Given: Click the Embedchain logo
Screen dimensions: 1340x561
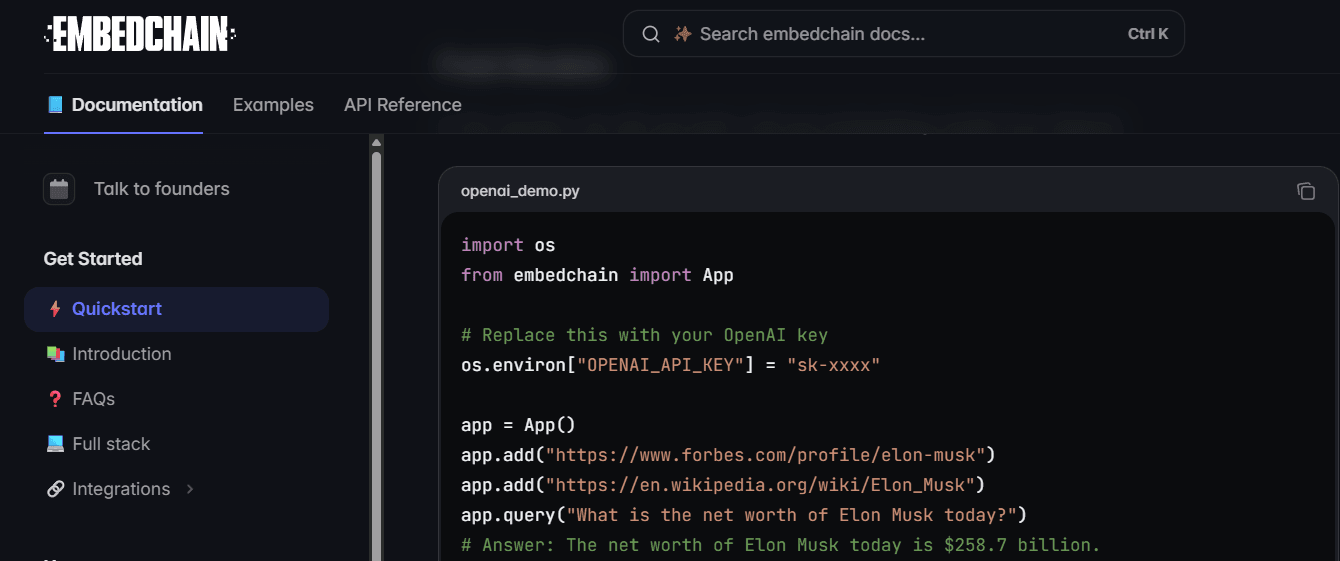Looking at the screenshot, I should click(140, 34).
